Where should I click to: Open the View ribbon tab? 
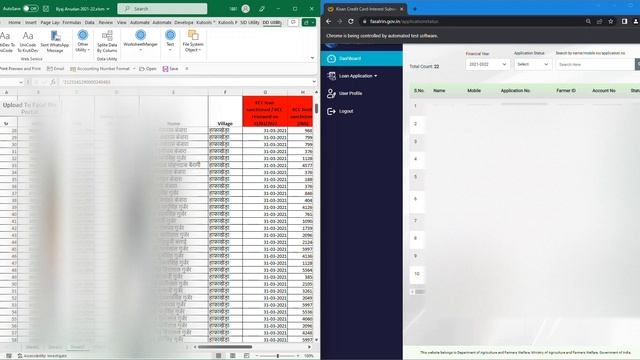122,22
